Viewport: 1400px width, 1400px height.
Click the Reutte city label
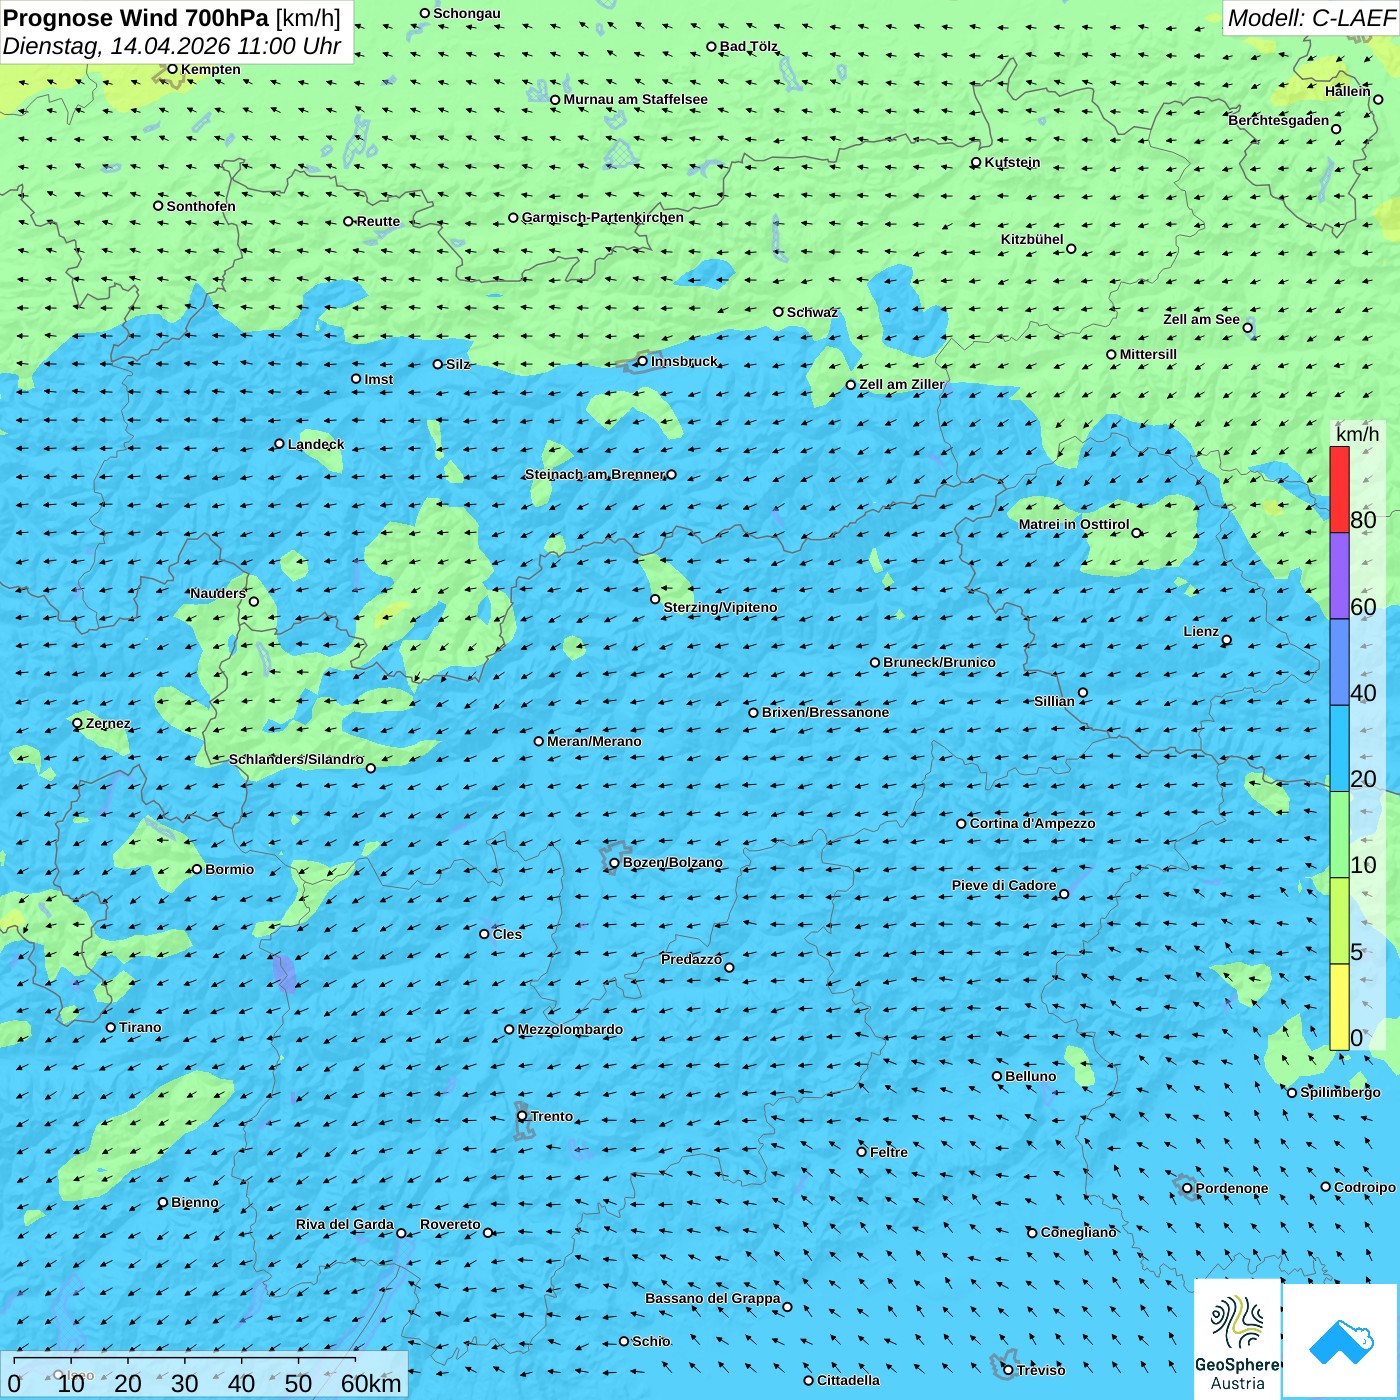[378, 221]
